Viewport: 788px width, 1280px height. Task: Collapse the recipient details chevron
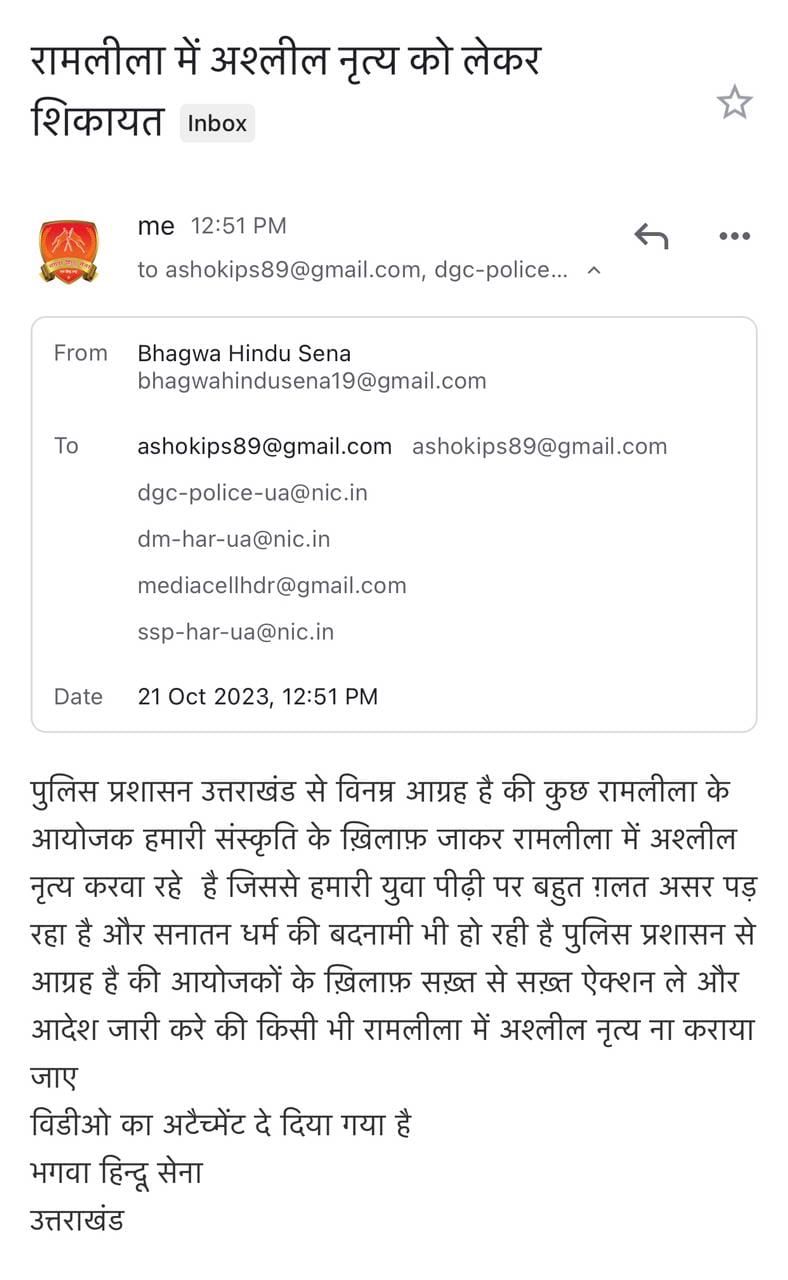point(594,270)
